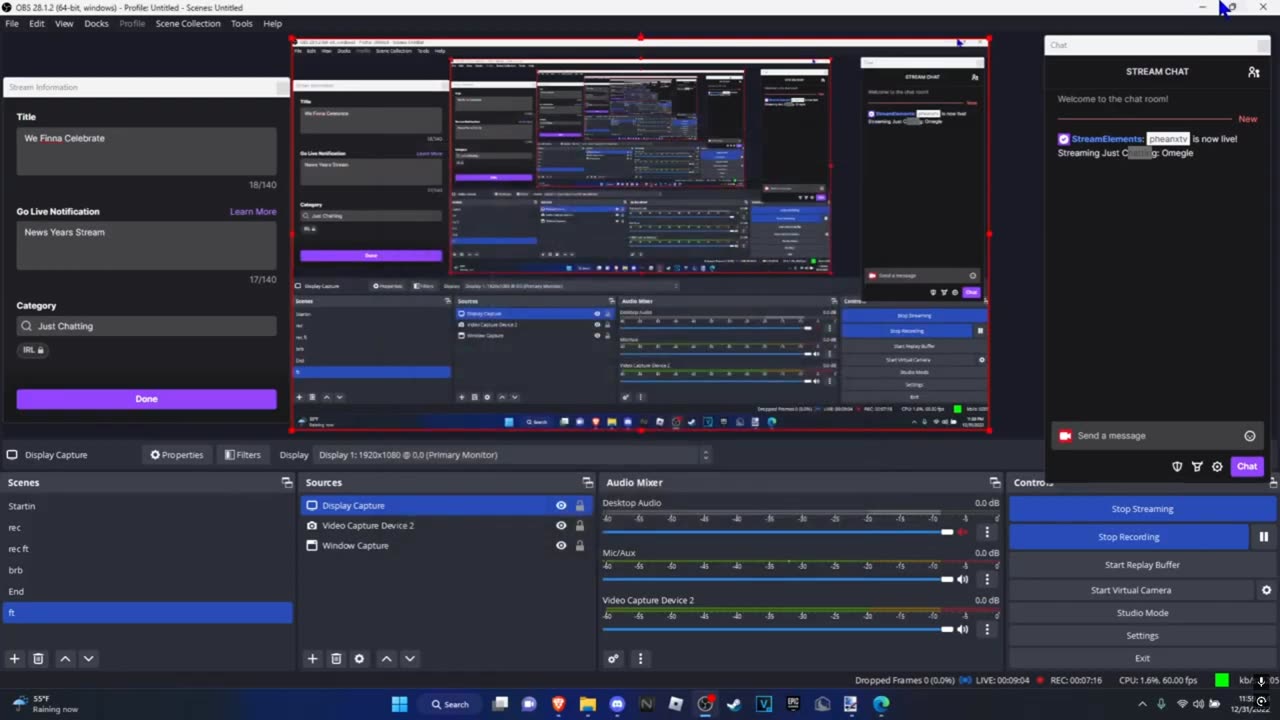Open the Docks menu
Screen dimensions: 1280x720
[x=96, y=23]
